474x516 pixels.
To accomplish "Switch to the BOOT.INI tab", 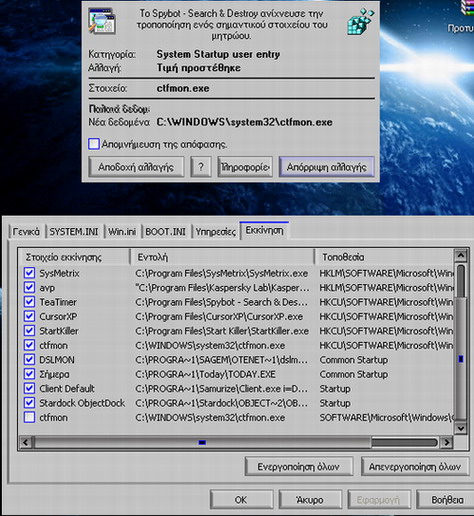I will [165, 232].
